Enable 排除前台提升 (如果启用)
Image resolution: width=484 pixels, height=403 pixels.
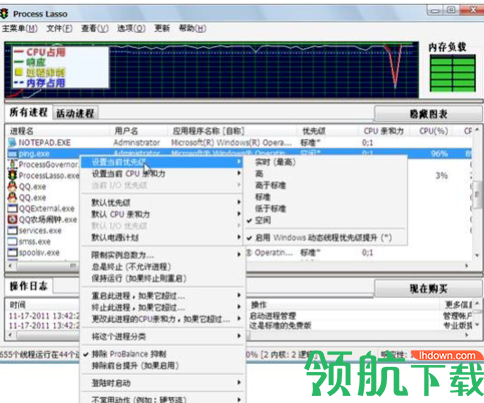tap(135, 366)
